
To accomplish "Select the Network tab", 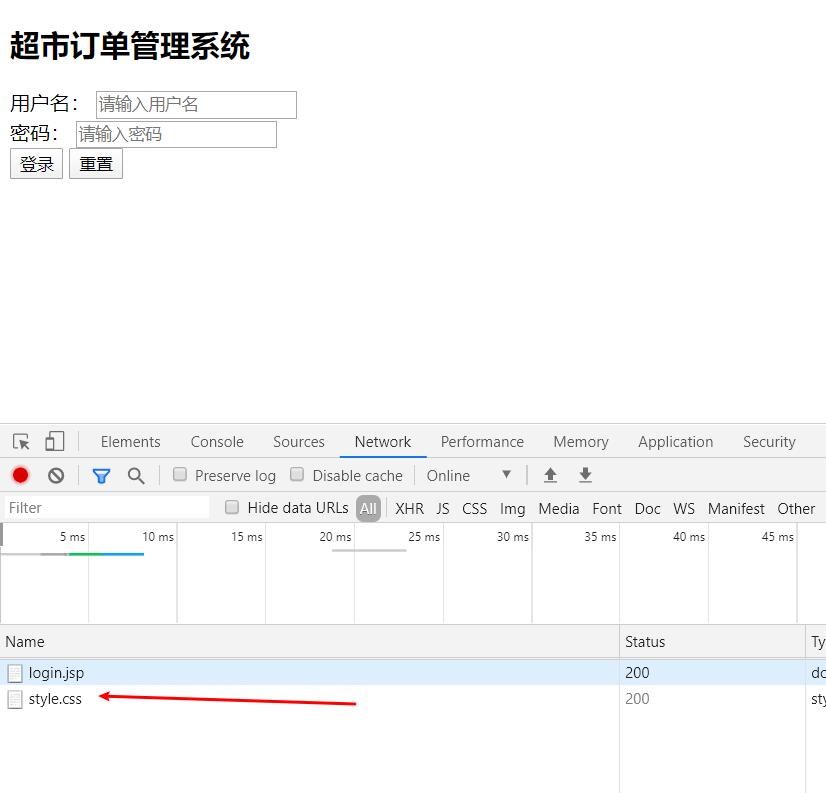I will pyautogui.click(x=383, y=442).
